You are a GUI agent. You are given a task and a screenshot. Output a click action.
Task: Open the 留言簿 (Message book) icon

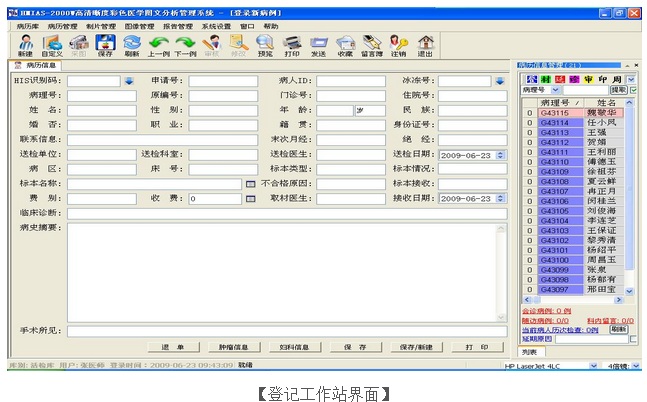pos(372,43)
